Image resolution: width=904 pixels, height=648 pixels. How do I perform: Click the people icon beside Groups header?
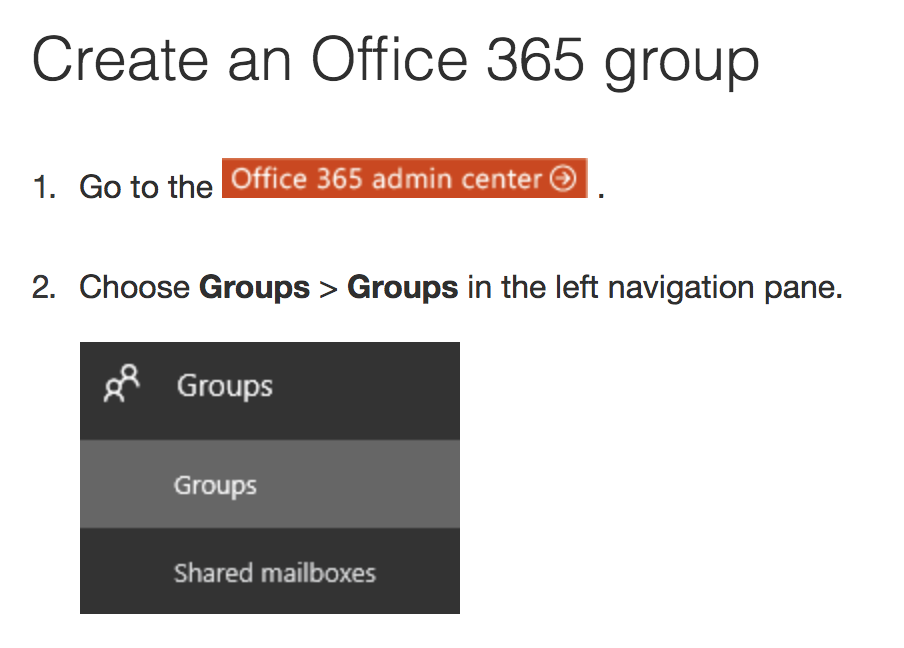(122, 383)
